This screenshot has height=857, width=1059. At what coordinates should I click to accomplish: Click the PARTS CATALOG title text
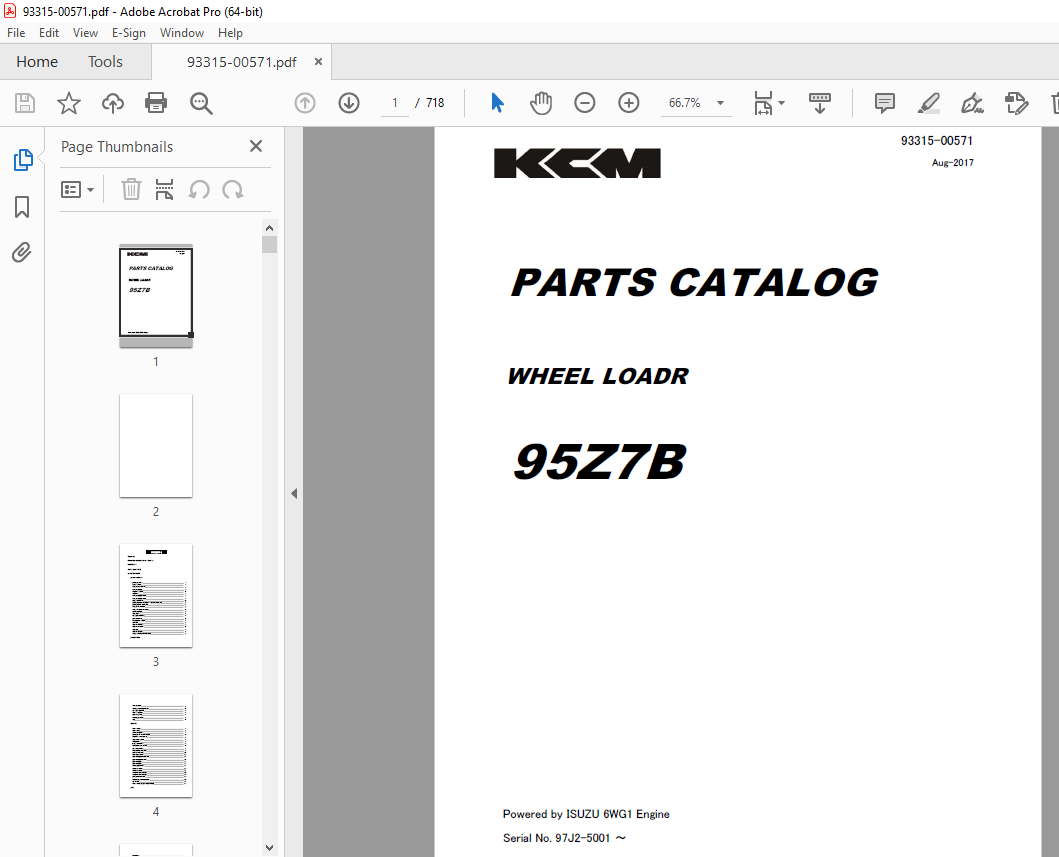(x=694, y=282)
